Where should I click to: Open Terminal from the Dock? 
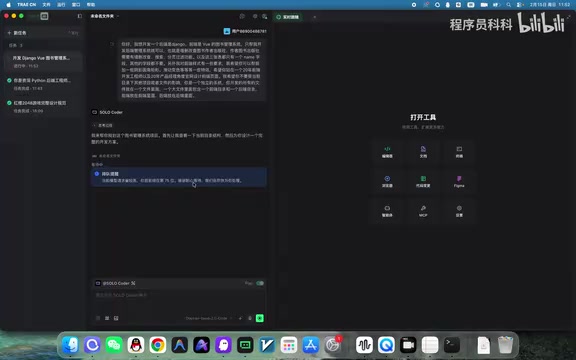pyautogui.click(x=451, y=345)
